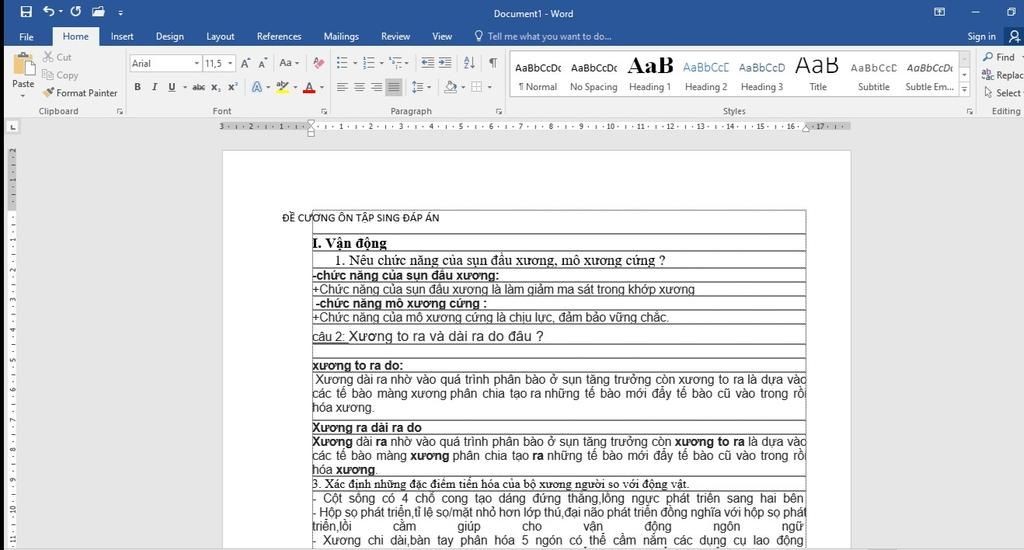Click Increase Indent icon
Image resolution: width=1024 pixels, height=550 pixels.
(x=445, y=63)
